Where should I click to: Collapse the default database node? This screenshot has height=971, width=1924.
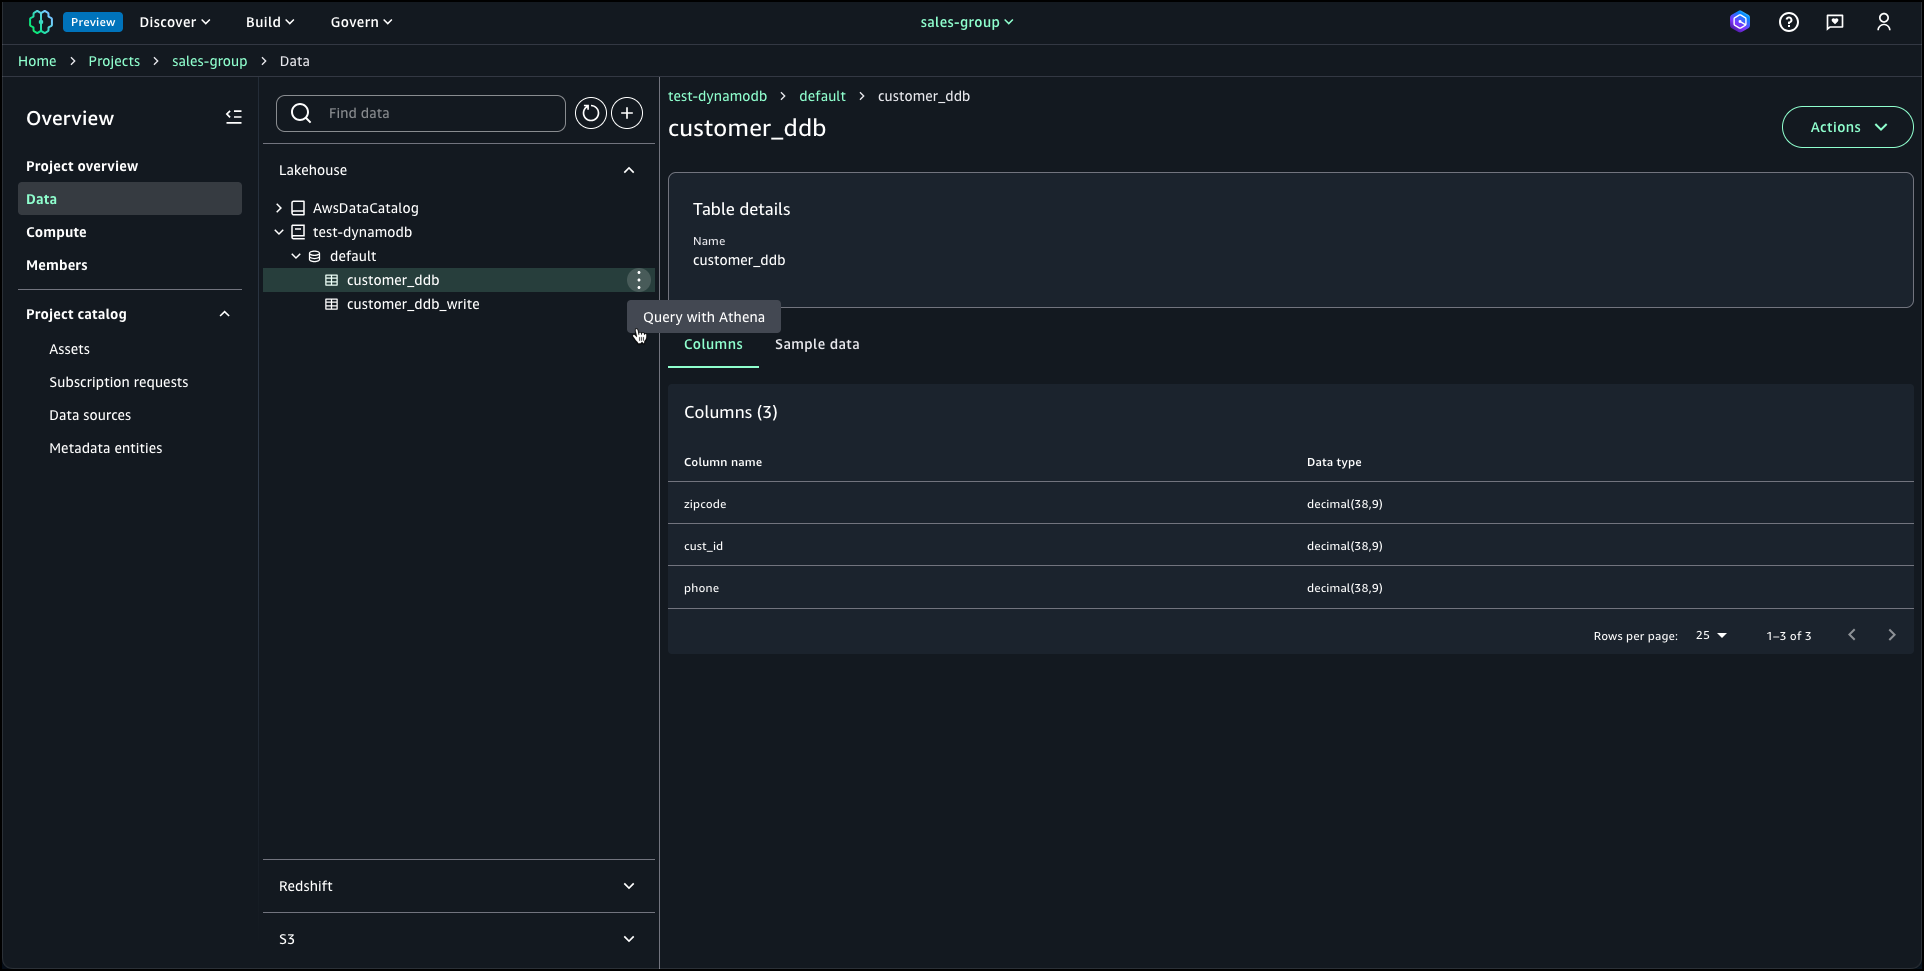click(x=296, y=256)
